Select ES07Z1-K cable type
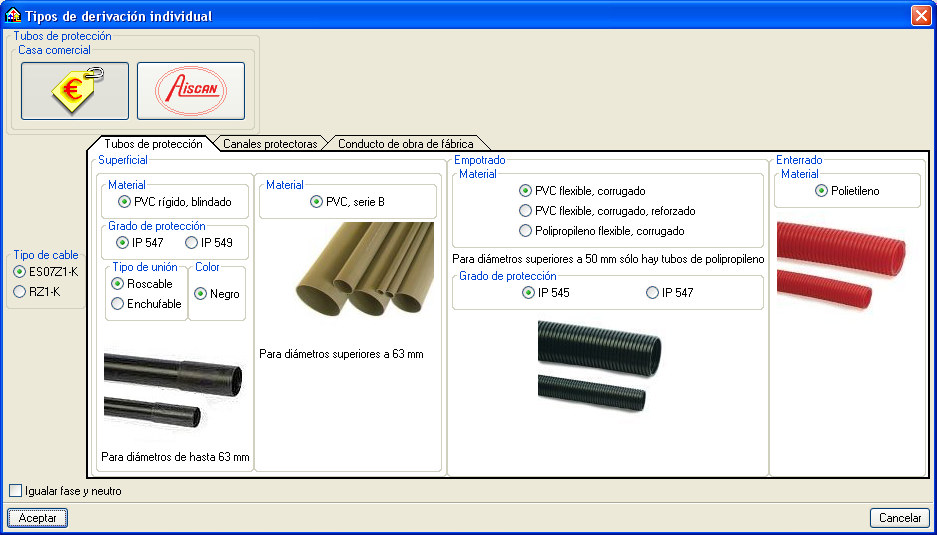This screenshot has height=535, width=937. pyautogui.click(x=45, y=272)
